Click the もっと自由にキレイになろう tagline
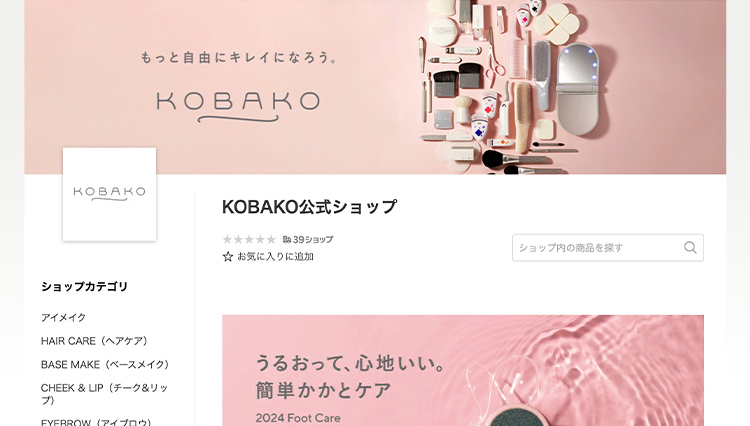Image resolution: width=750 pixels, height=426 pixels. pyautogui.click(x=240, y=58)
